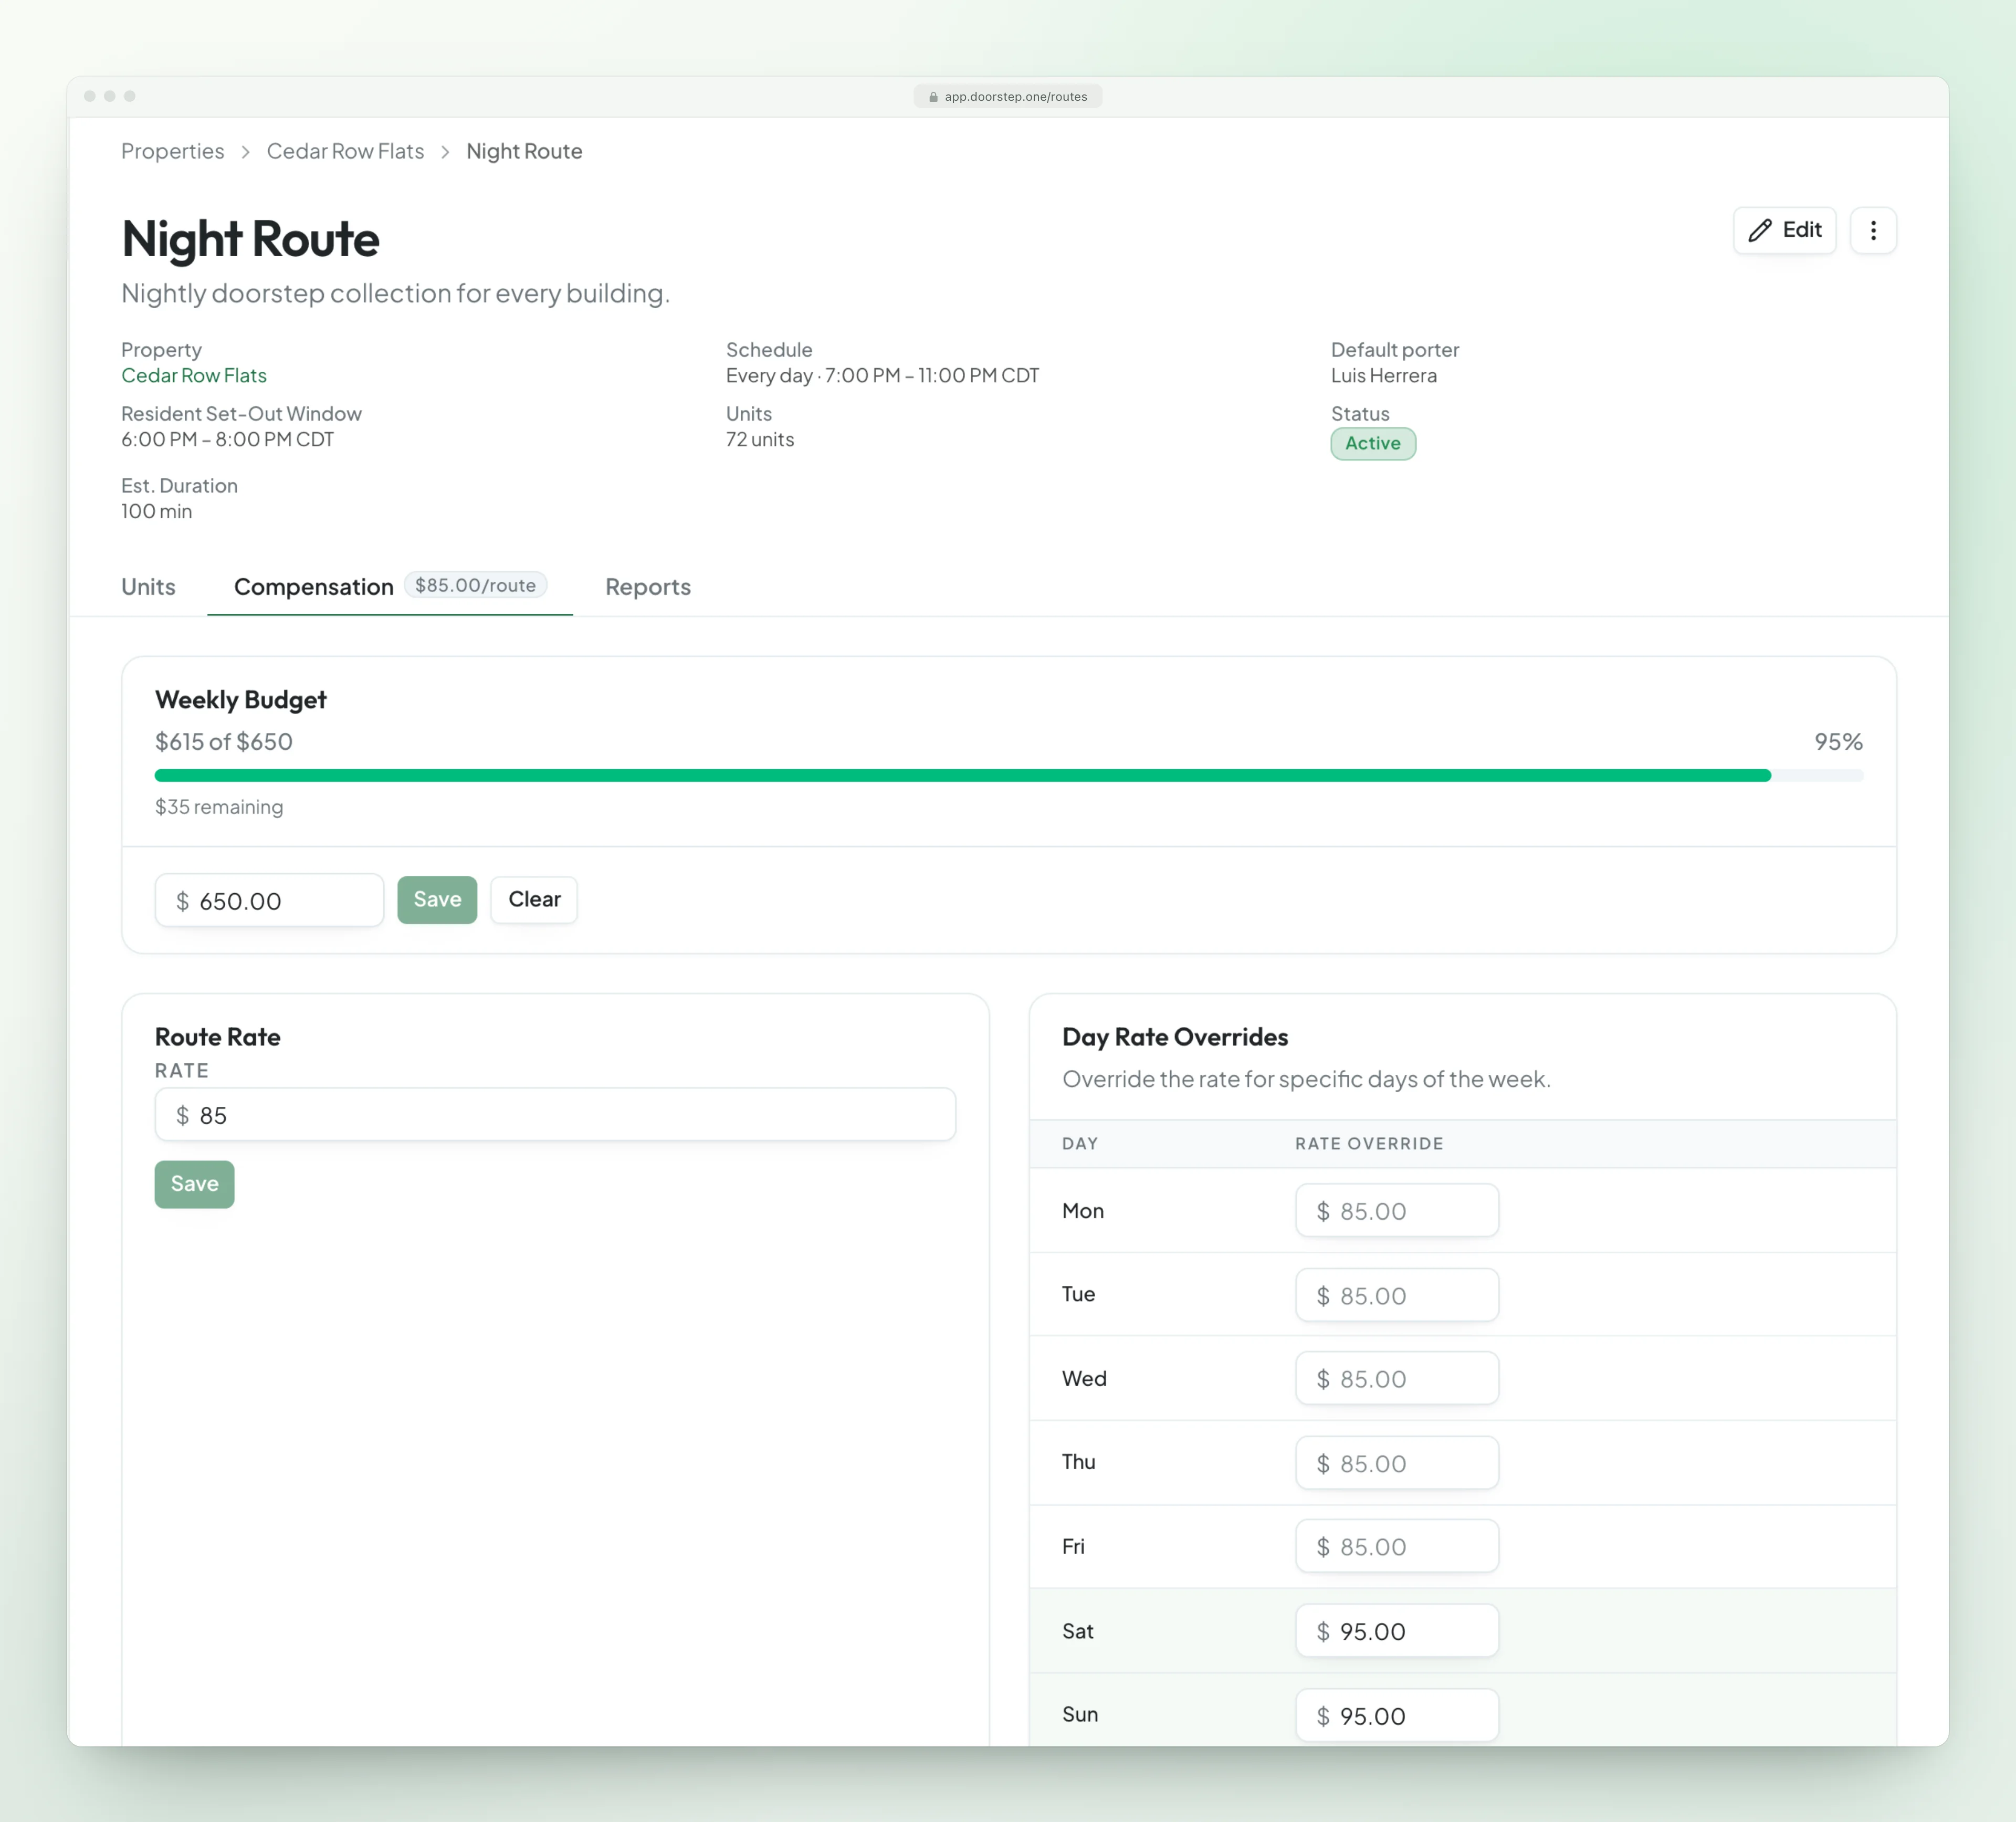Screen dimensions: 2016x1822
Task: Click the 'RATE OVERRIDE' column header
Action: 1369,1143
